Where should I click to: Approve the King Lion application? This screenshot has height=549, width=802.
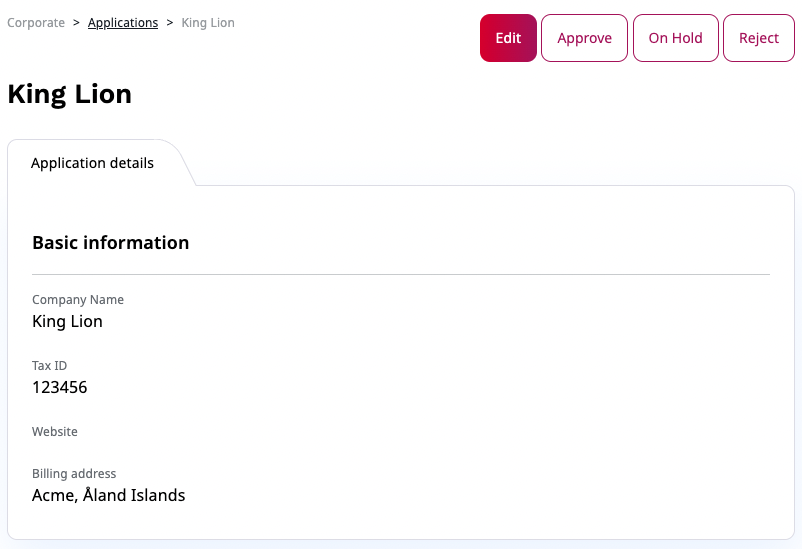tap(584, 38)
